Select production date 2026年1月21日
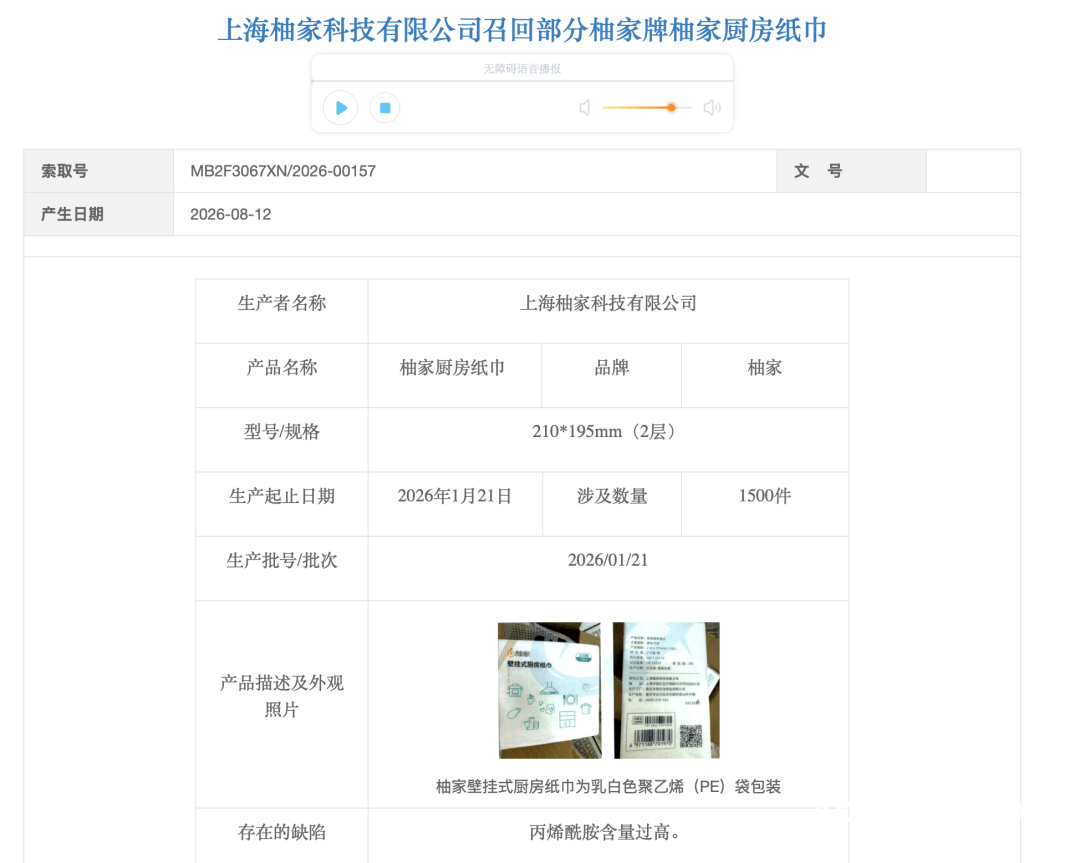The width and height of the screenshot is (1080, 863). 455,496
